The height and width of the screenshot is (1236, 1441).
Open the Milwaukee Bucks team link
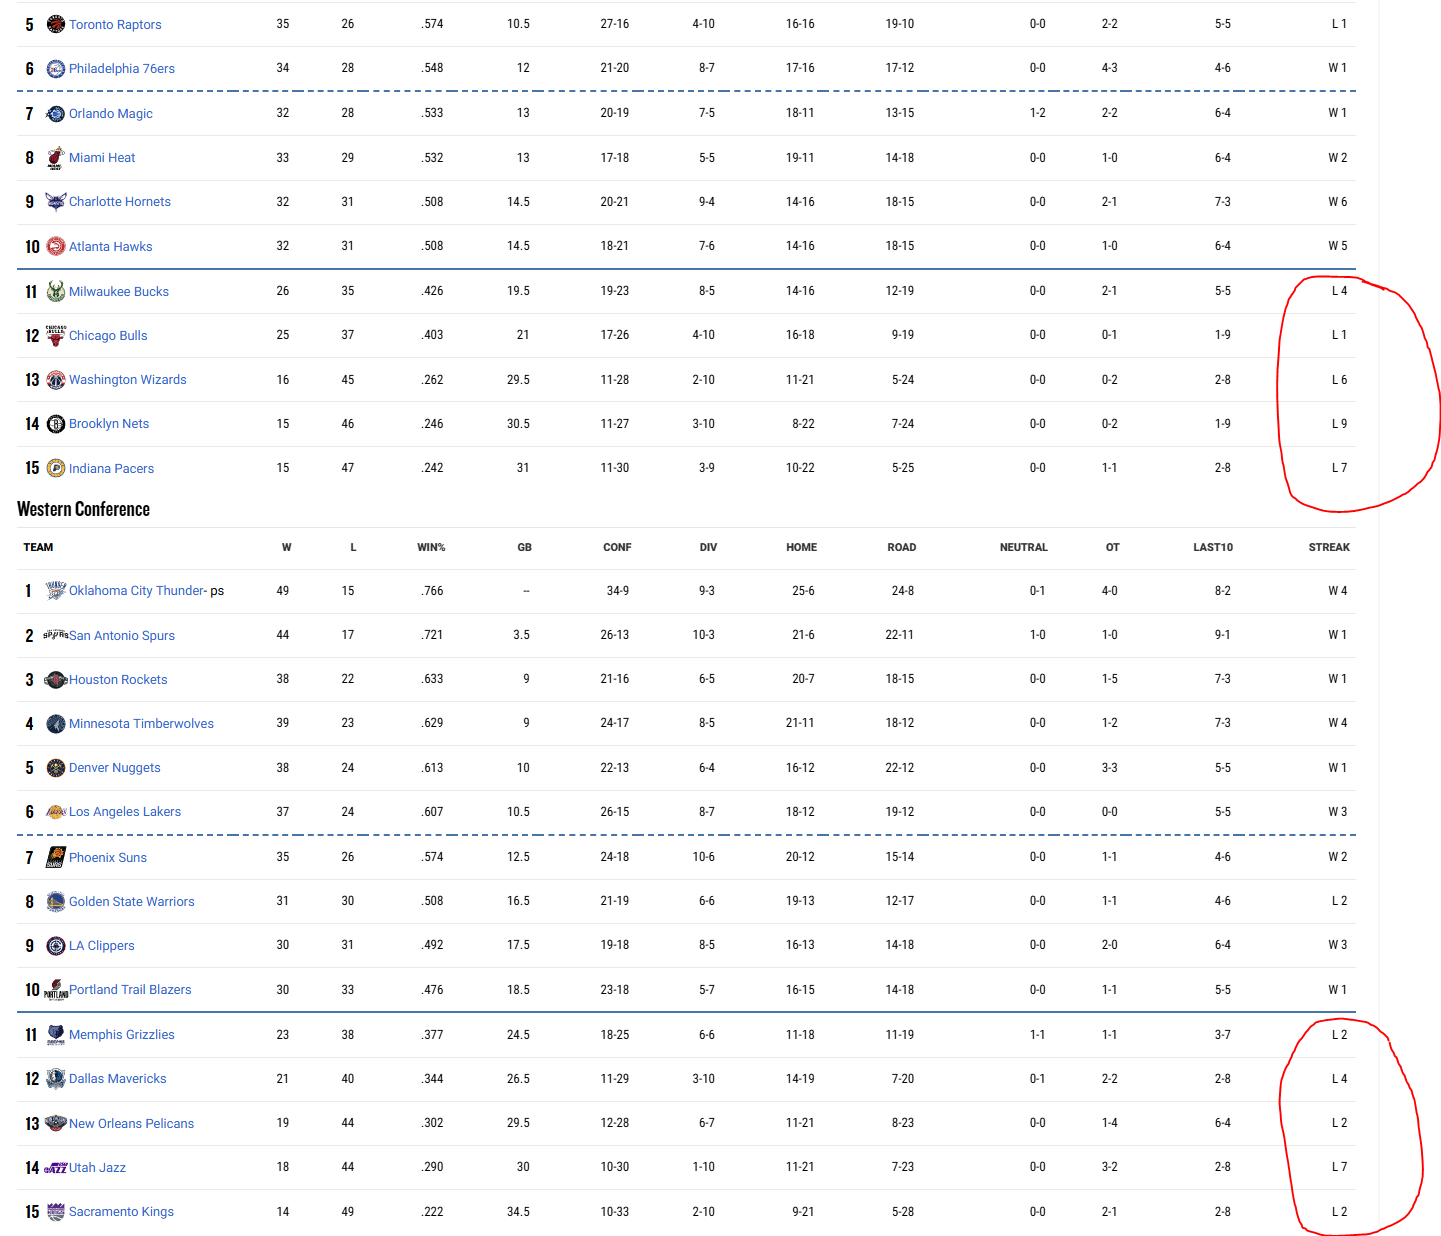click(x=119, y=291)
